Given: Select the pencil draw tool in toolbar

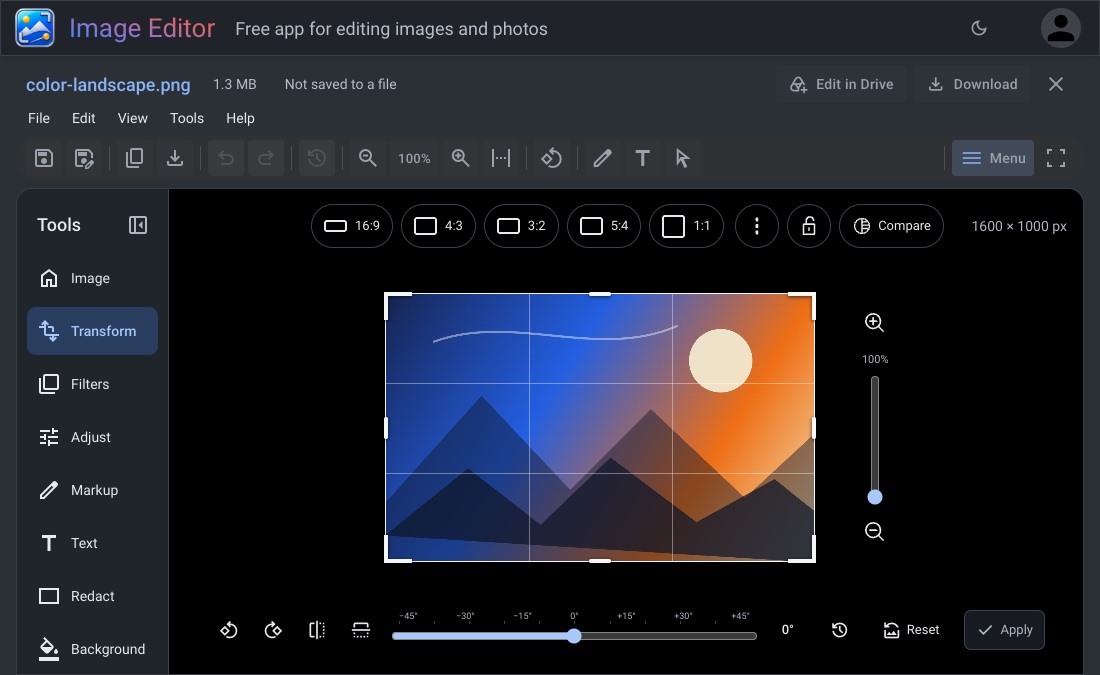Looking at the screenshot, I should pyautogui.click(x=603, y=158).
